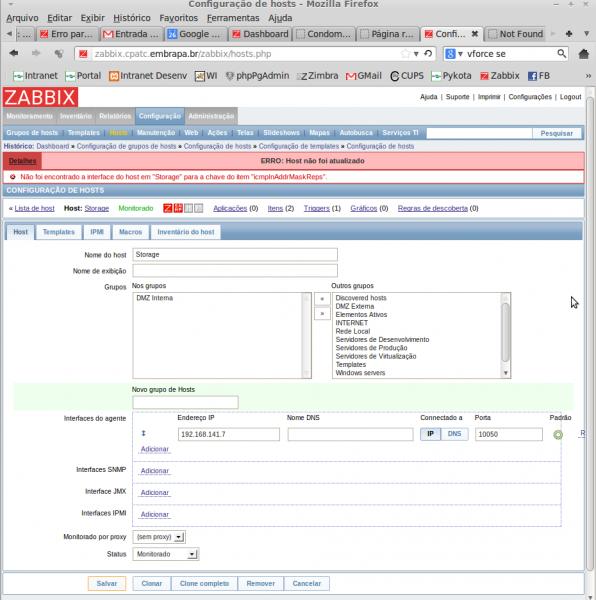Open Administração main menu
This screenshot has height=600, width=596.
(211, 116)
